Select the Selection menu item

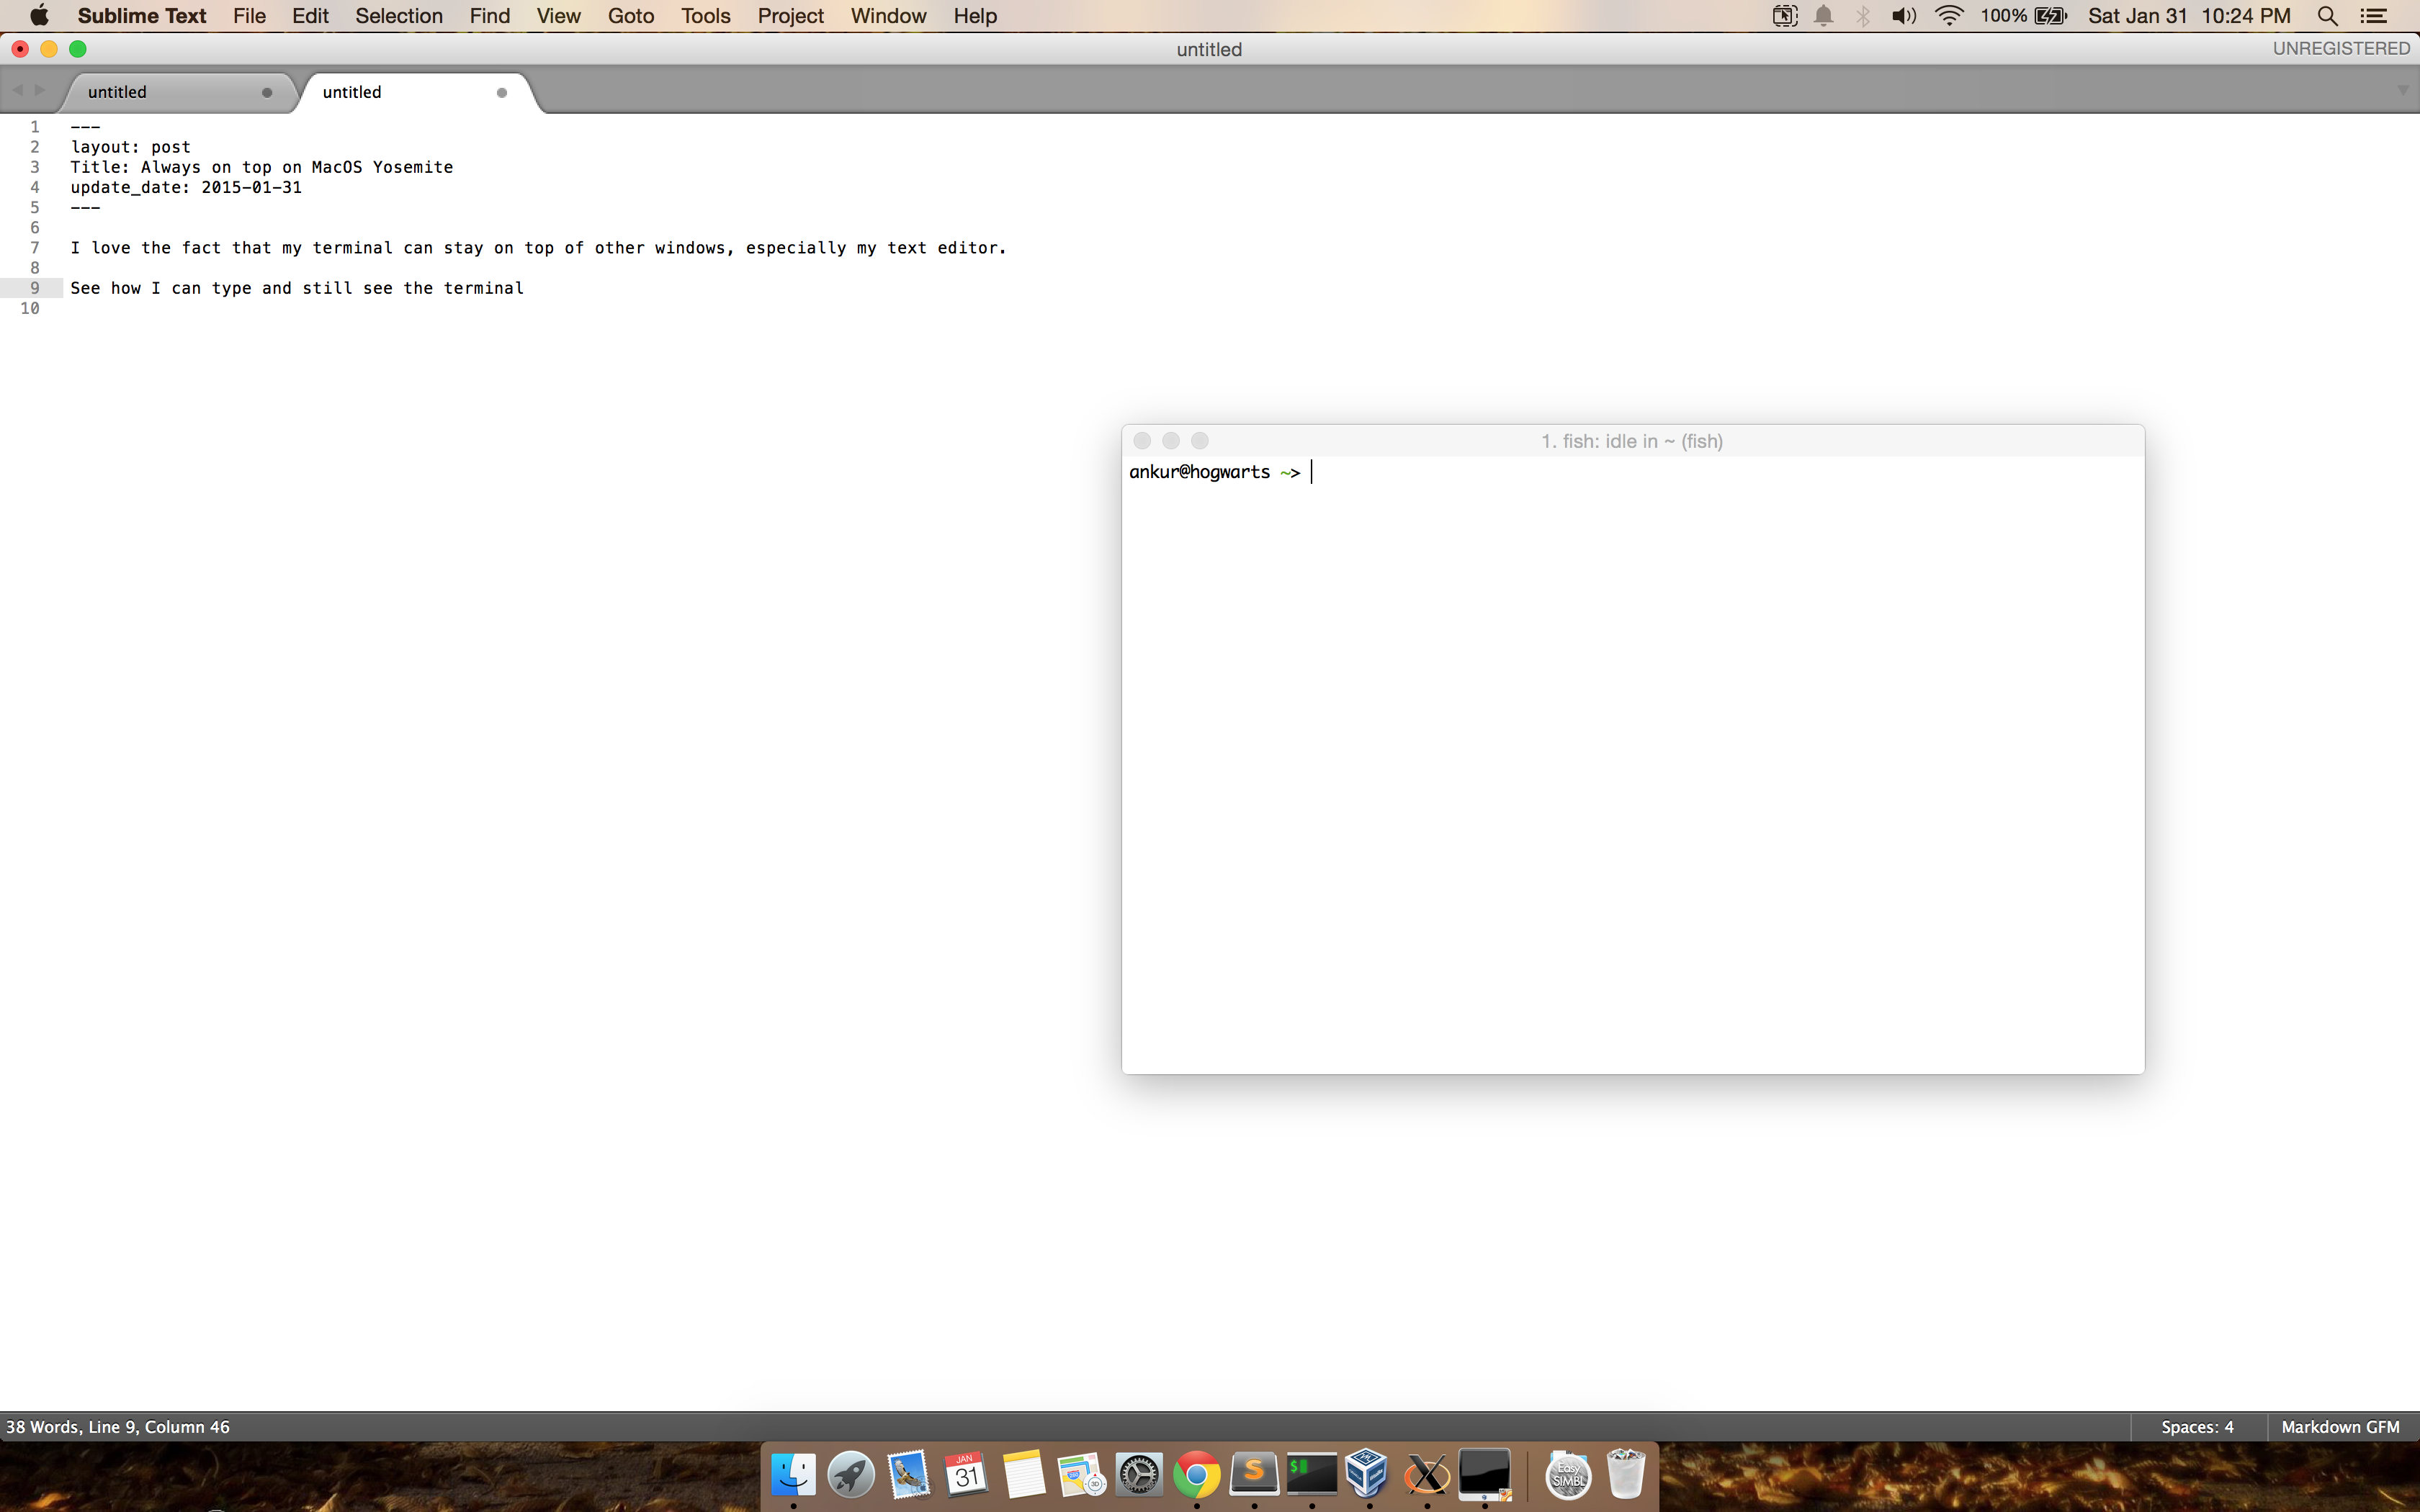click(x=399, y=16)
